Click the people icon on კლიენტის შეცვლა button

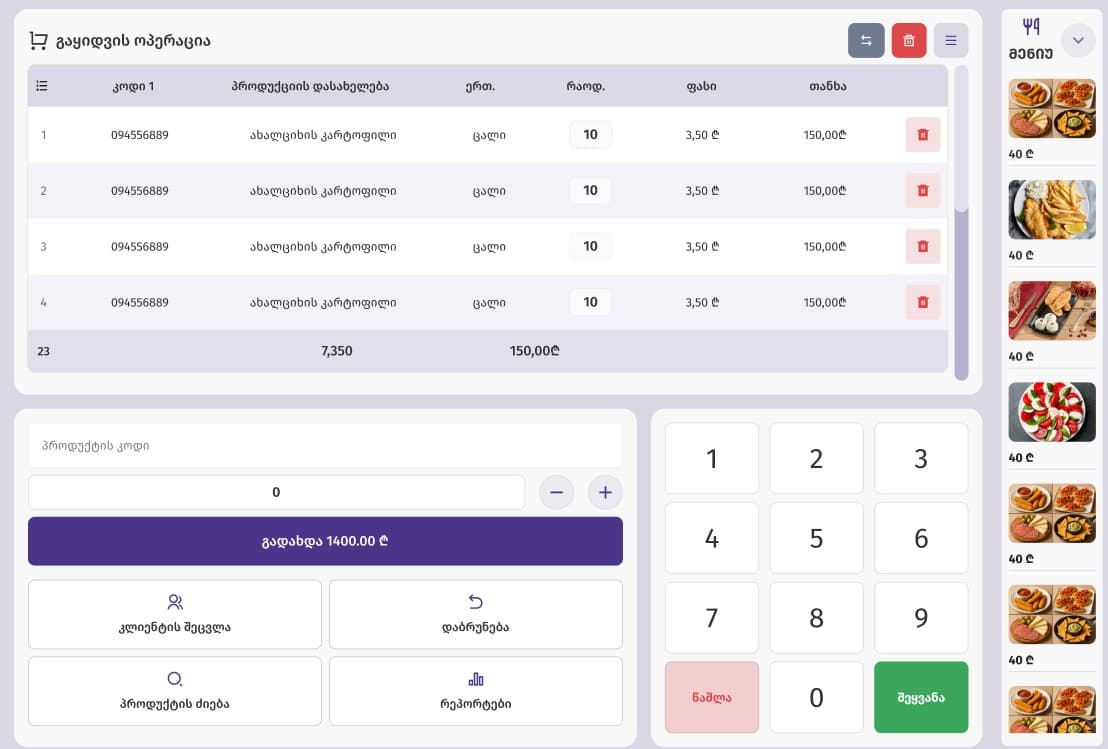coord(175,602)
